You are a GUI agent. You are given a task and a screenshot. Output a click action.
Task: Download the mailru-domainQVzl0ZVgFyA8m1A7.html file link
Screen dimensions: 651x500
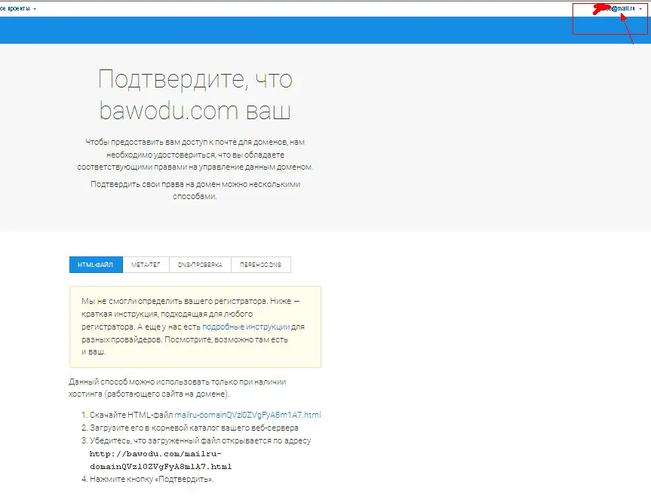[x=247, y=415]
